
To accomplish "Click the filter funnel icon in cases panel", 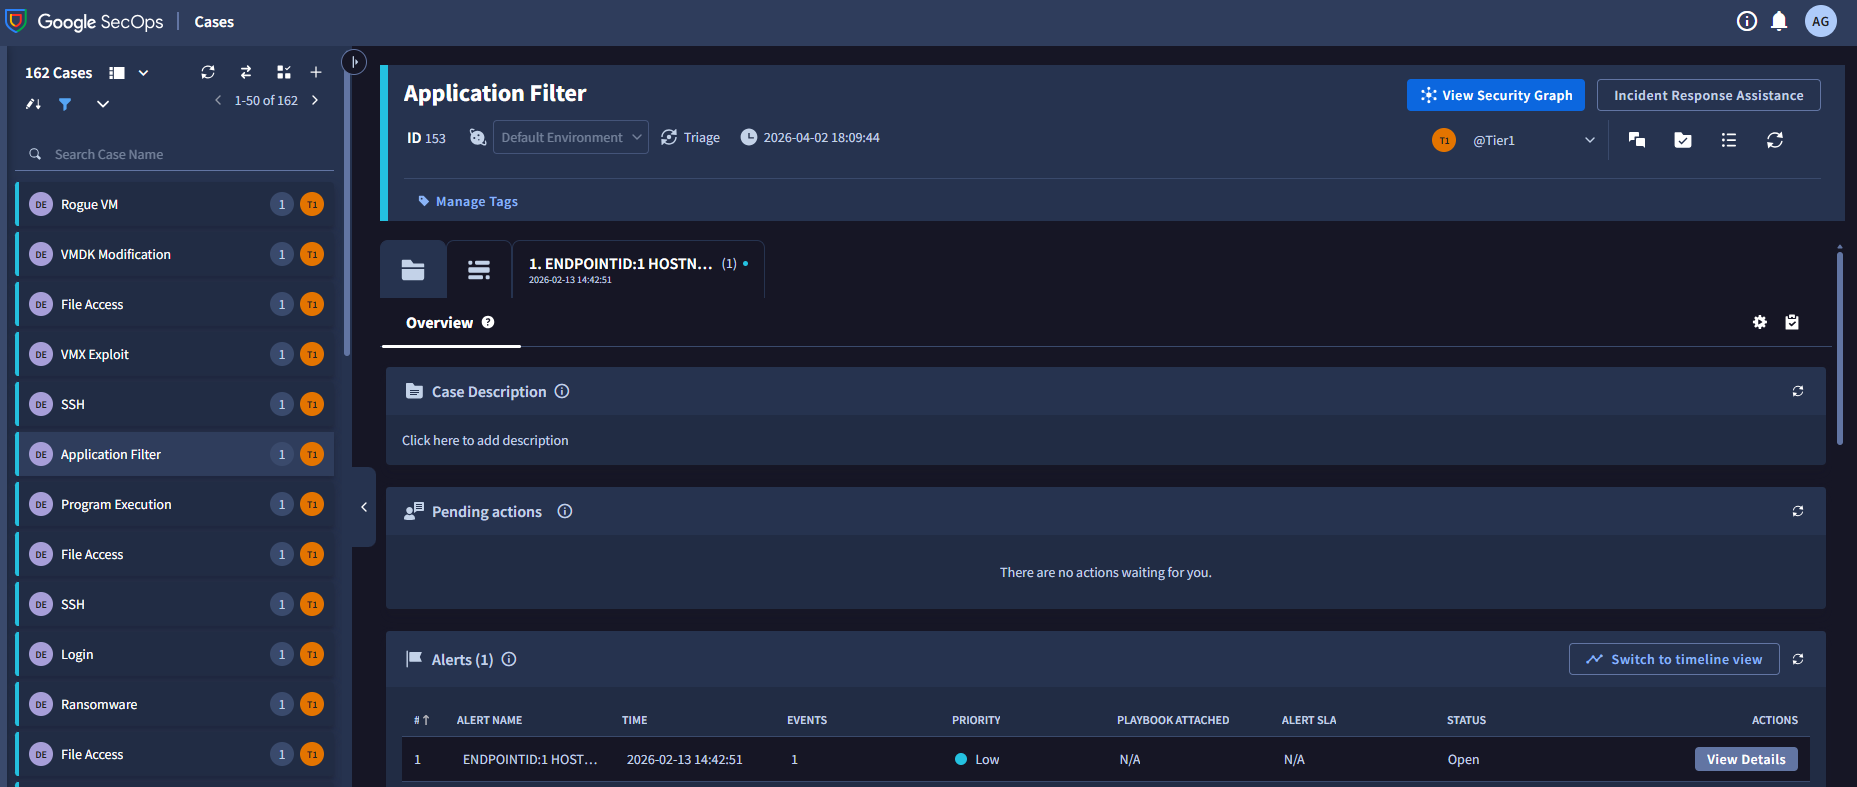I will point(65,104).
